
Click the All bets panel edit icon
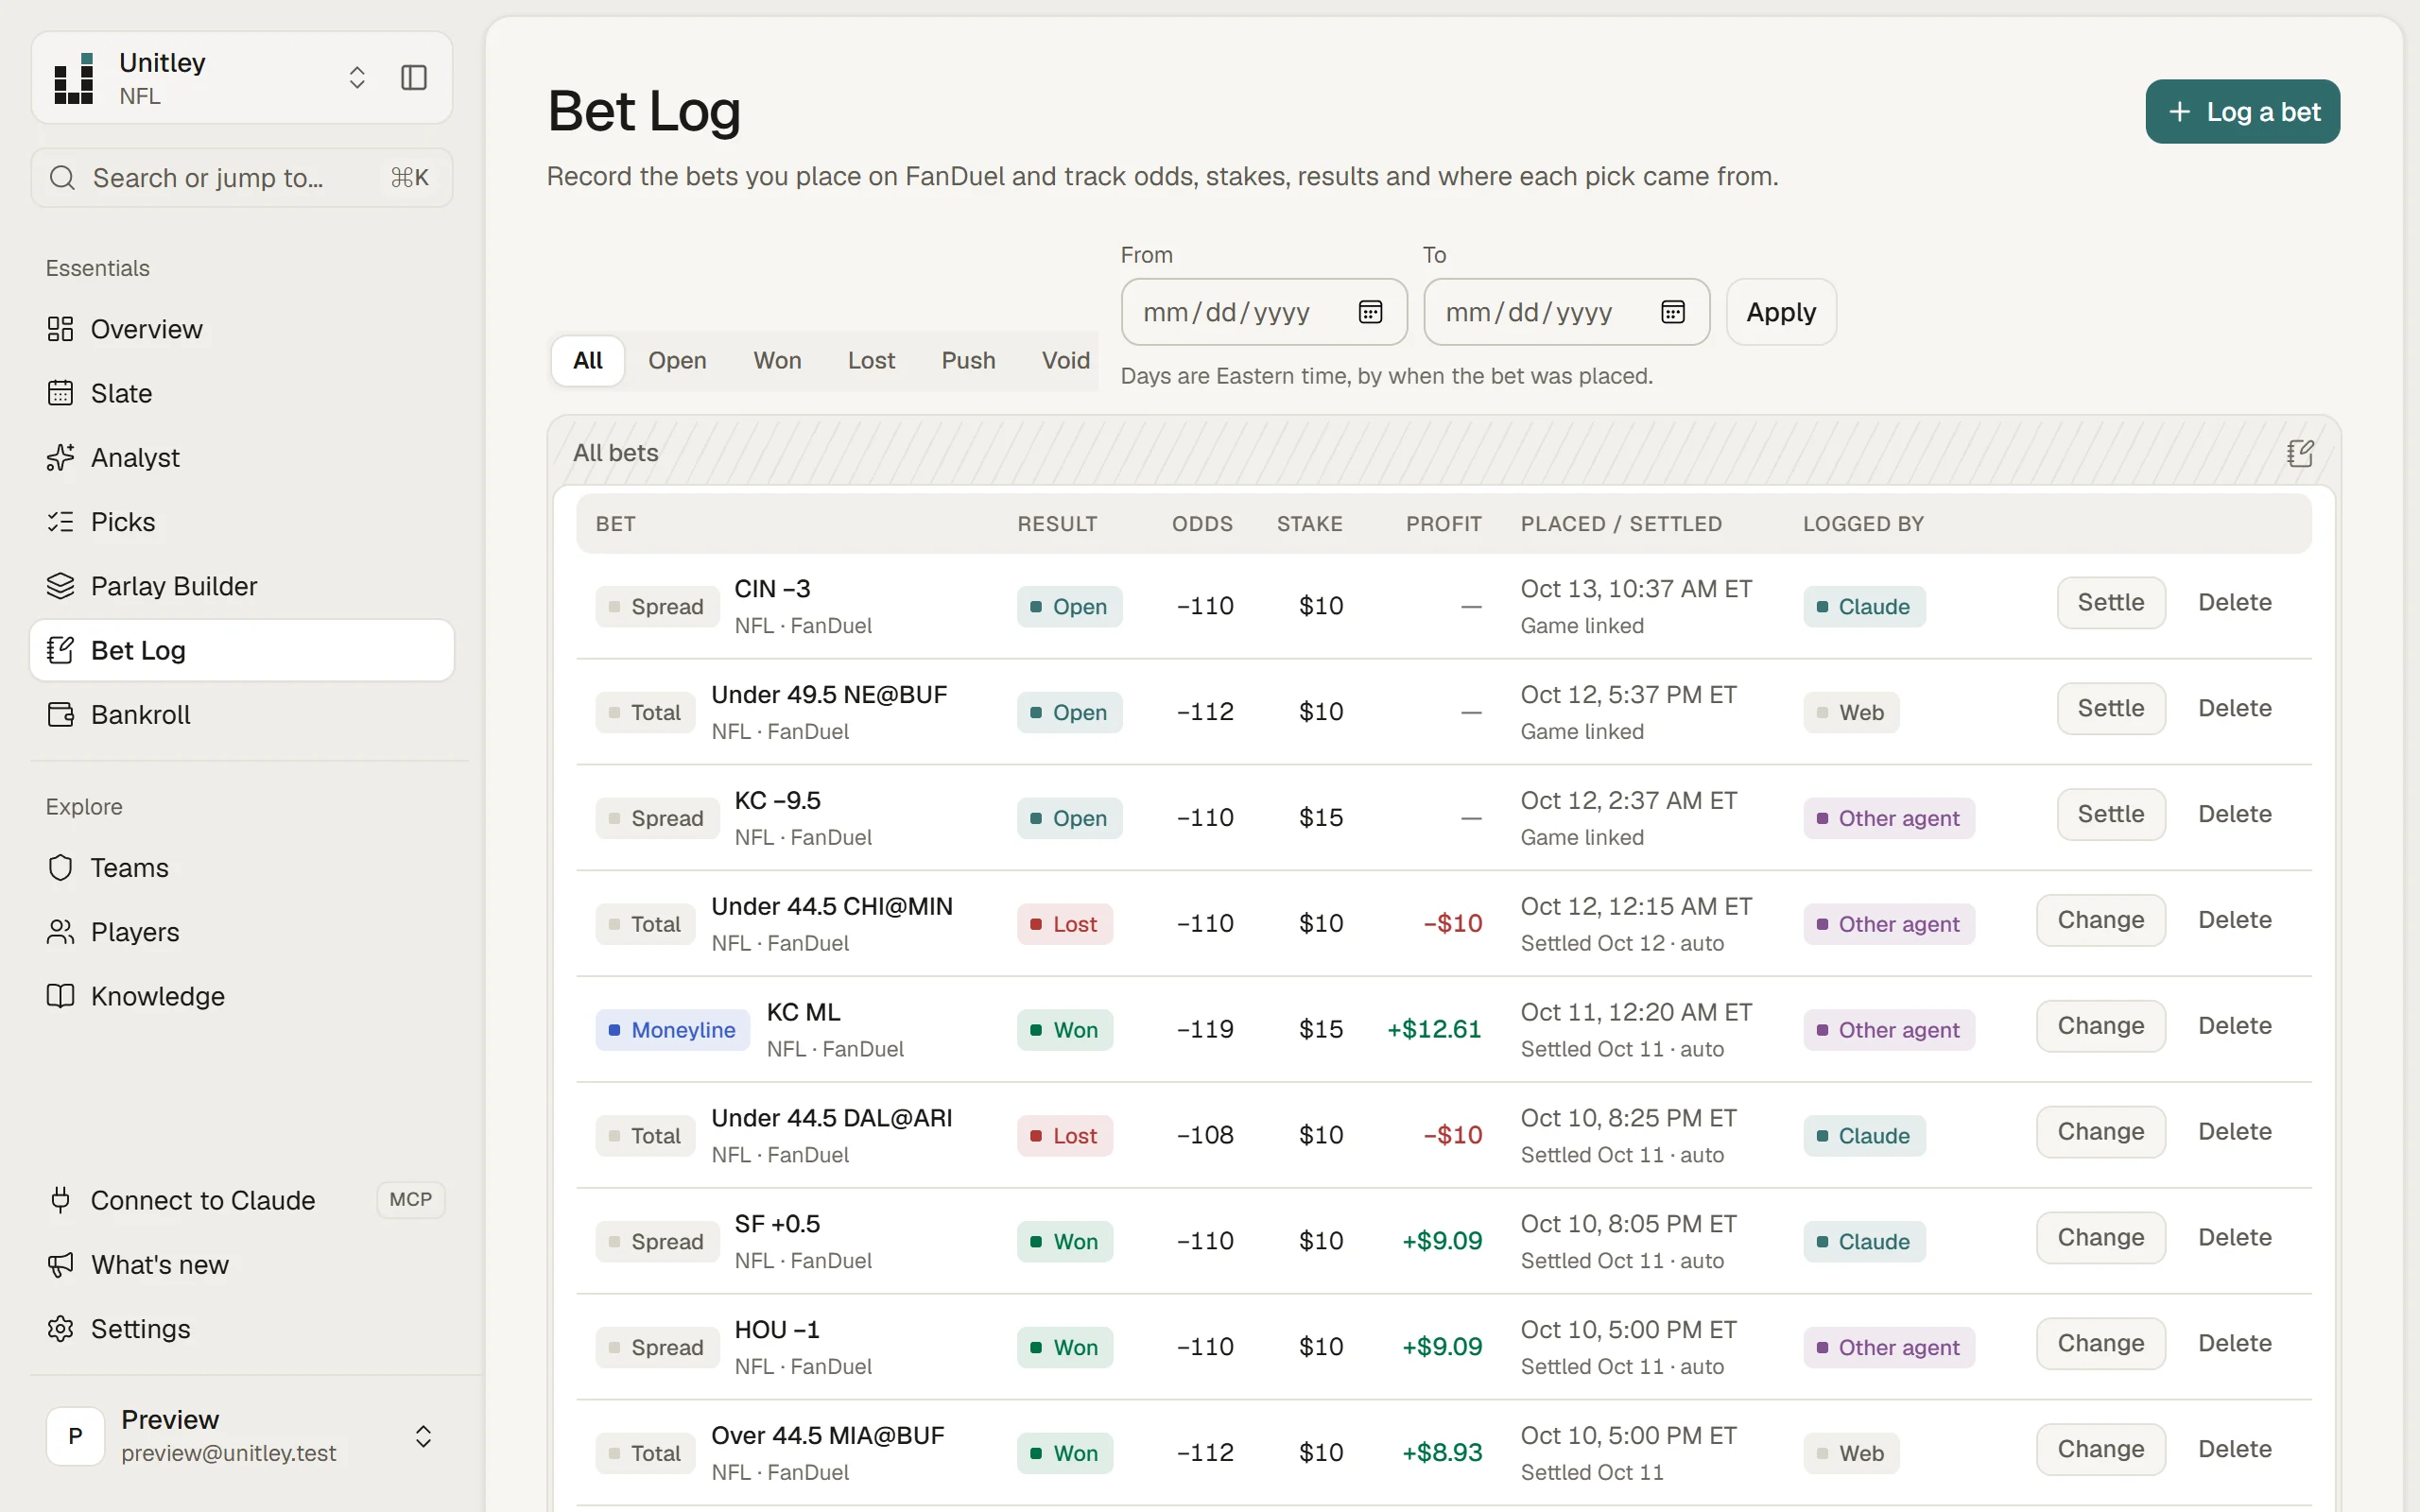point(2300,453)
